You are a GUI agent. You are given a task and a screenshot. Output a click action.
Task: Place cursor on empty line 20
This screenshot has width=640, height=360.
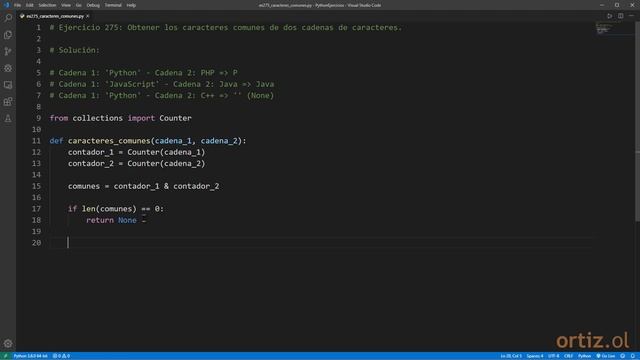pos(320,242)
